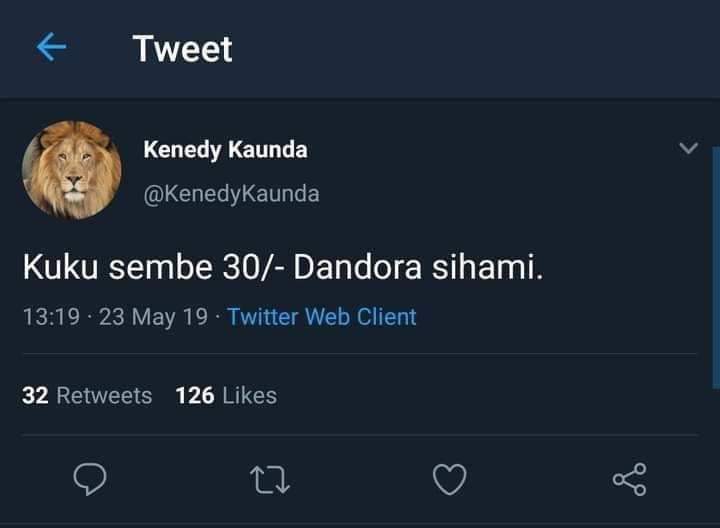
Task: View the 32 Retweets list
Action: (87, 395)
